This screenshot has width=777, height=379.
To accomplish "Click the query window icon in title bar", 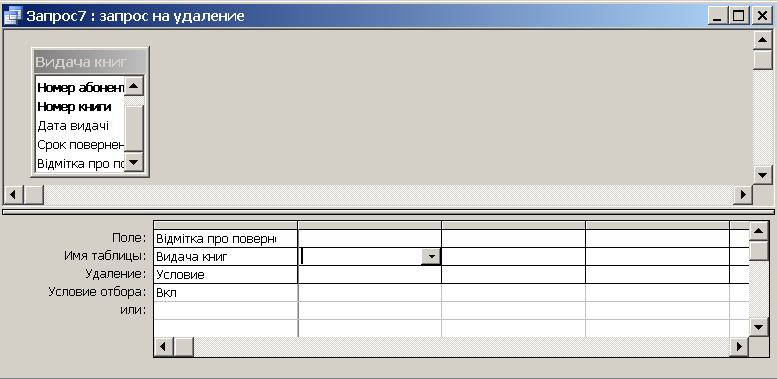I will point(12,16).
